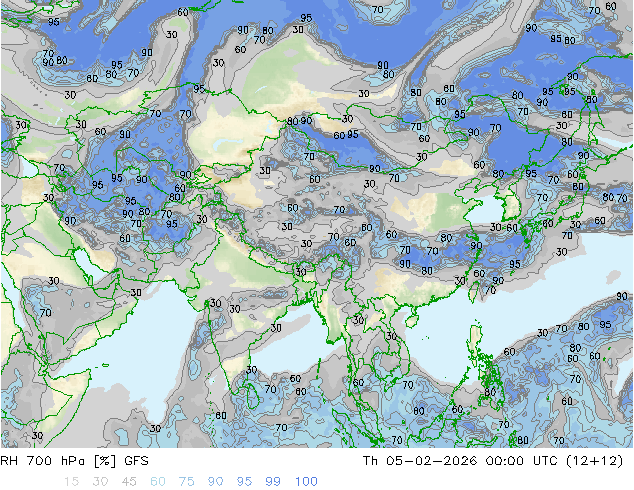The height and width of the screenshot is (490, 634).
Task: Click the 95 in the bottom color legend
Action: [244, 482]
